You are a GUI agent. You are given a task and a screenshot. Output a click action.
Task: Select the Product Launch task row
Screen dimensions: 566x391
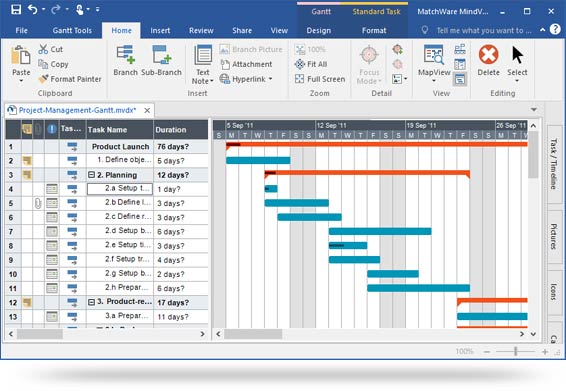pyautogui.click(x=107, y=147)
